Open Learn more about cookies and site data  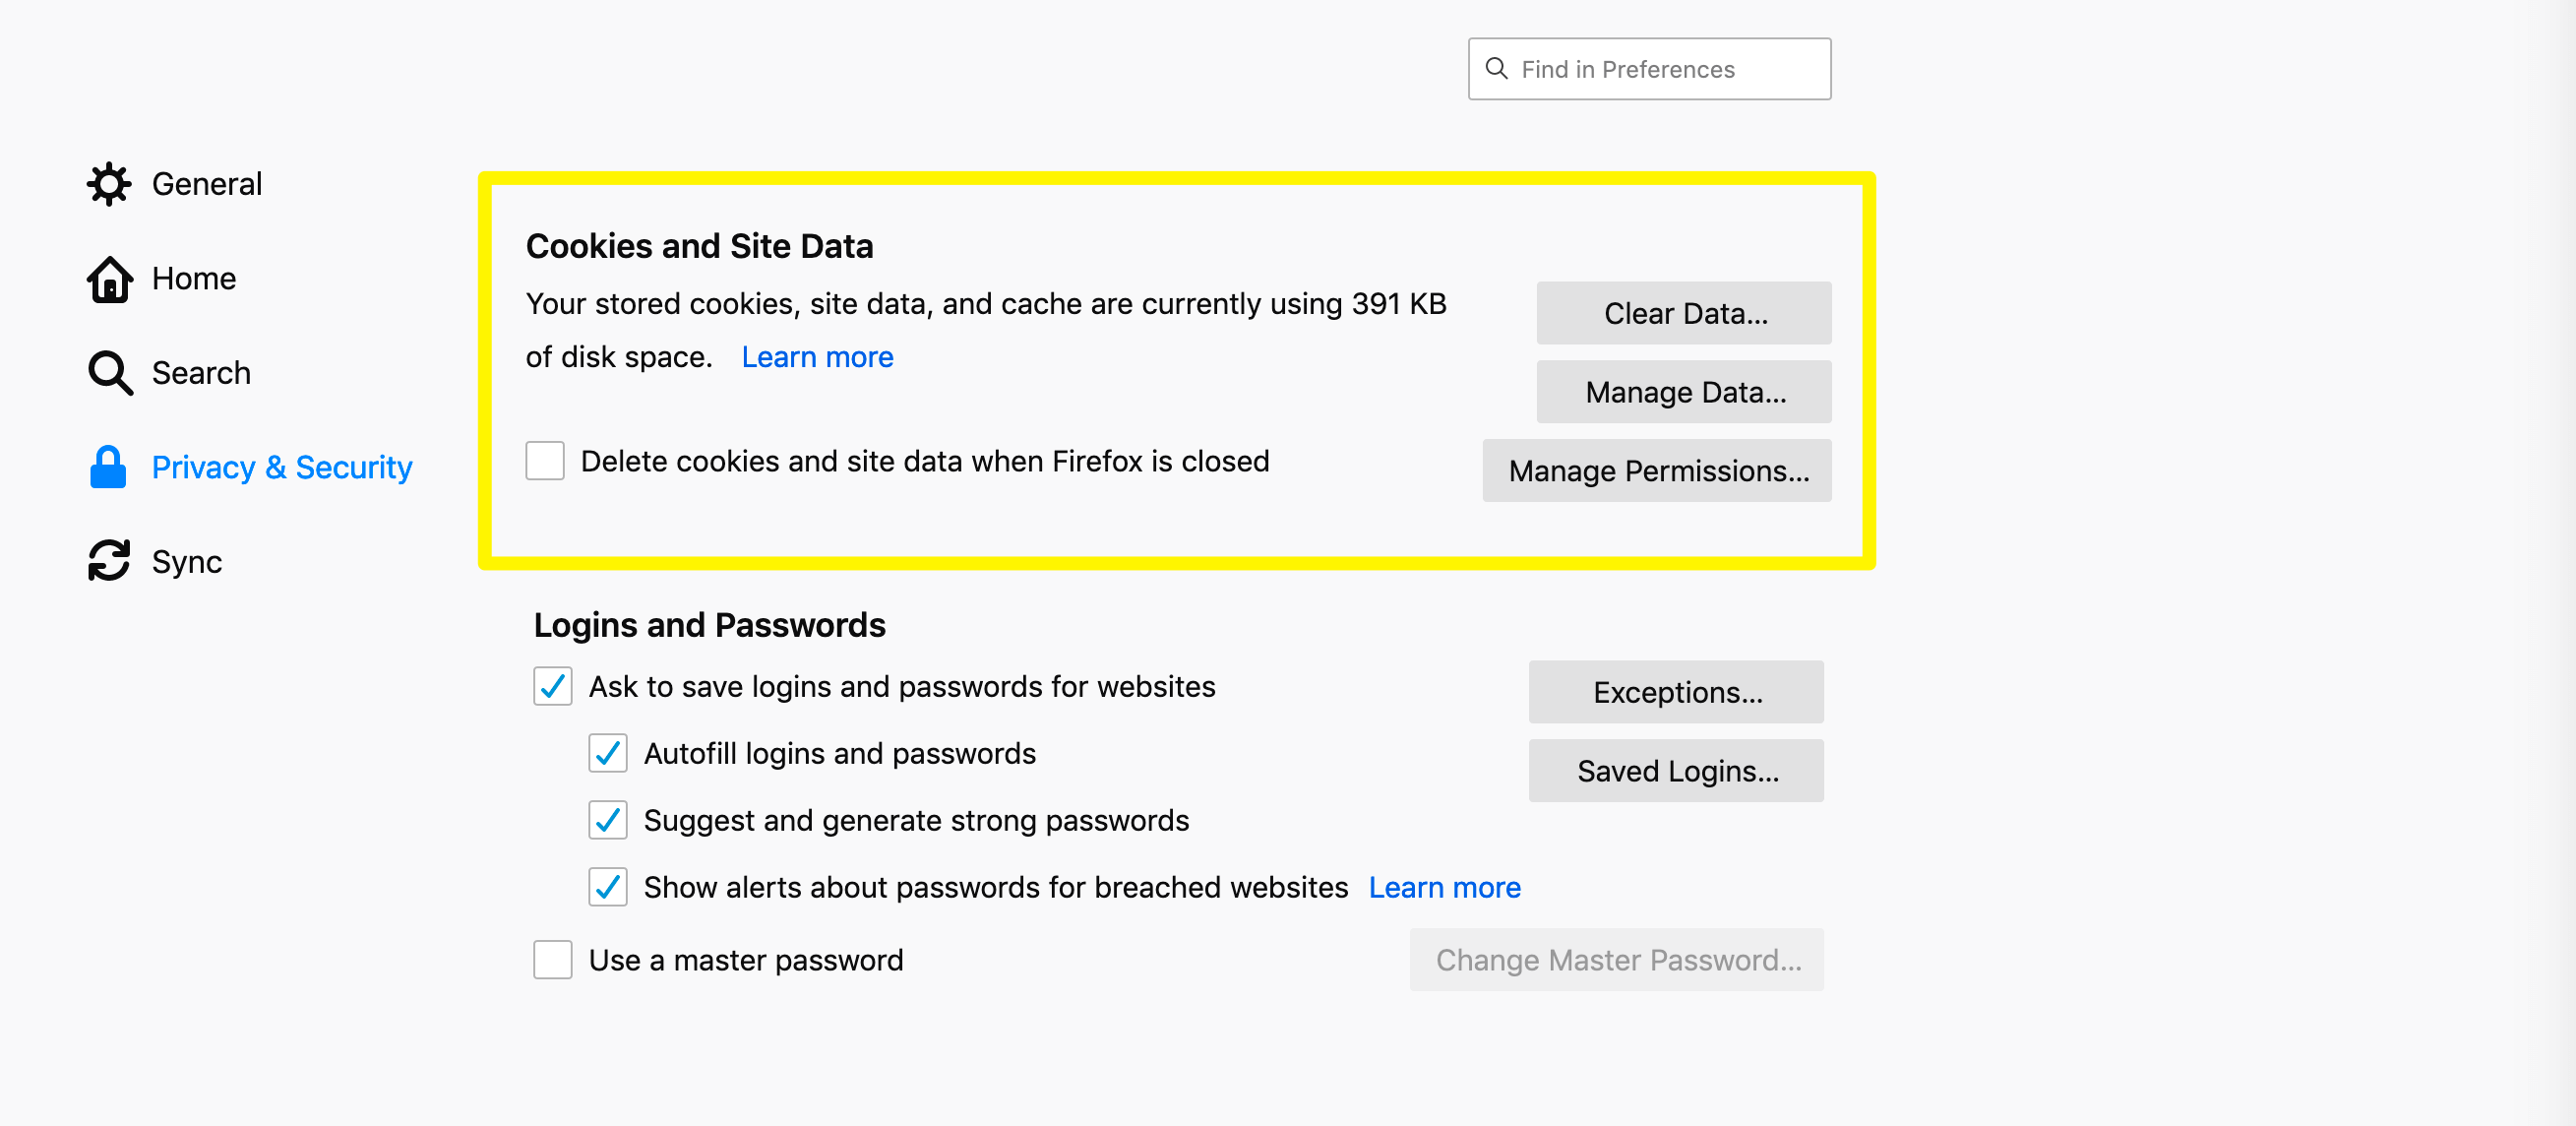(x=817, y=357)
